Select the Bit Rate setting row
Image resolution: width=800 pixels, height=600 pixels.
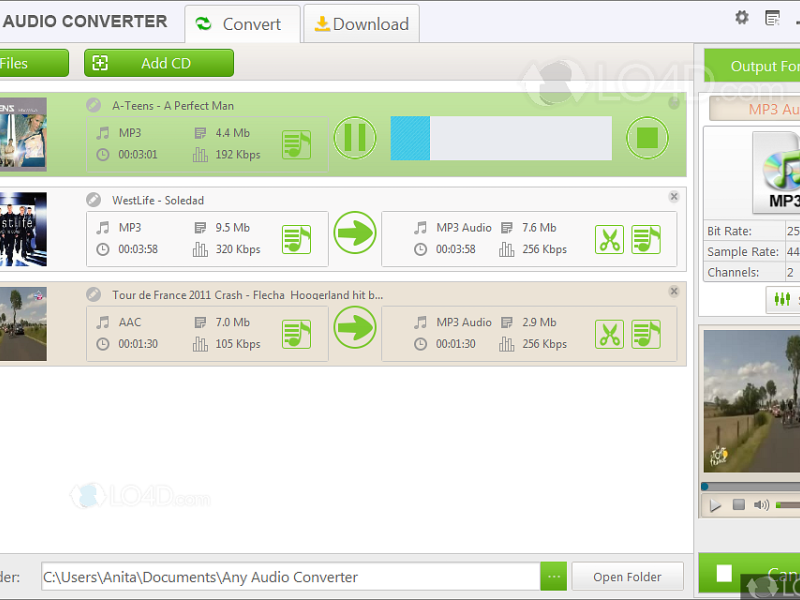click(x=752, y=231)
